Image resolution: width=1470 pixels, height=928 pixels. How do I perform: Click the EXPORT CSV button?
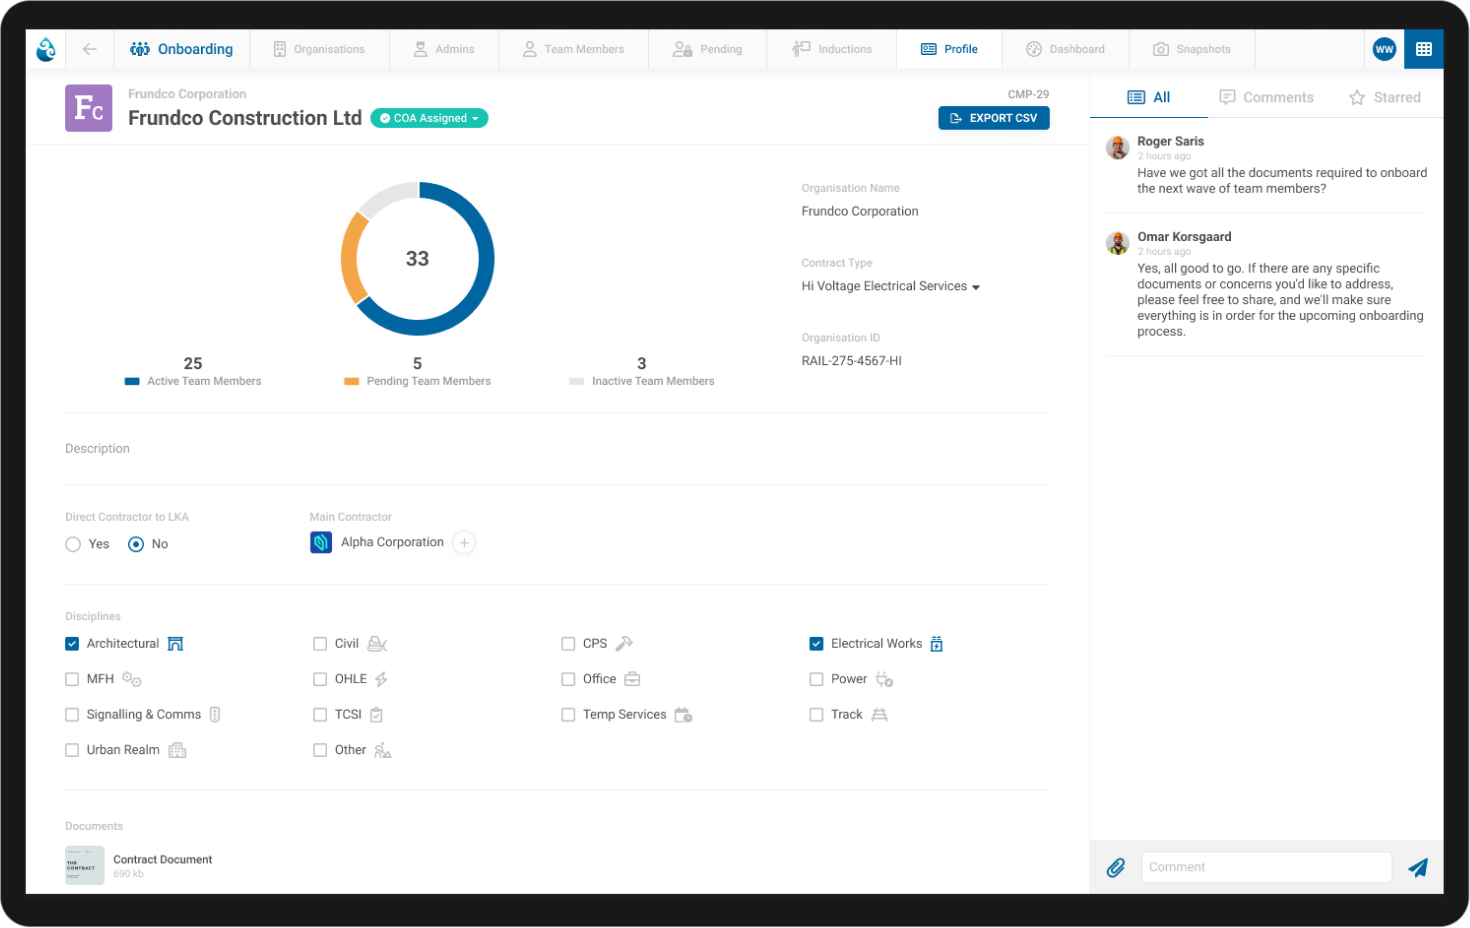(x=993, y=118)
